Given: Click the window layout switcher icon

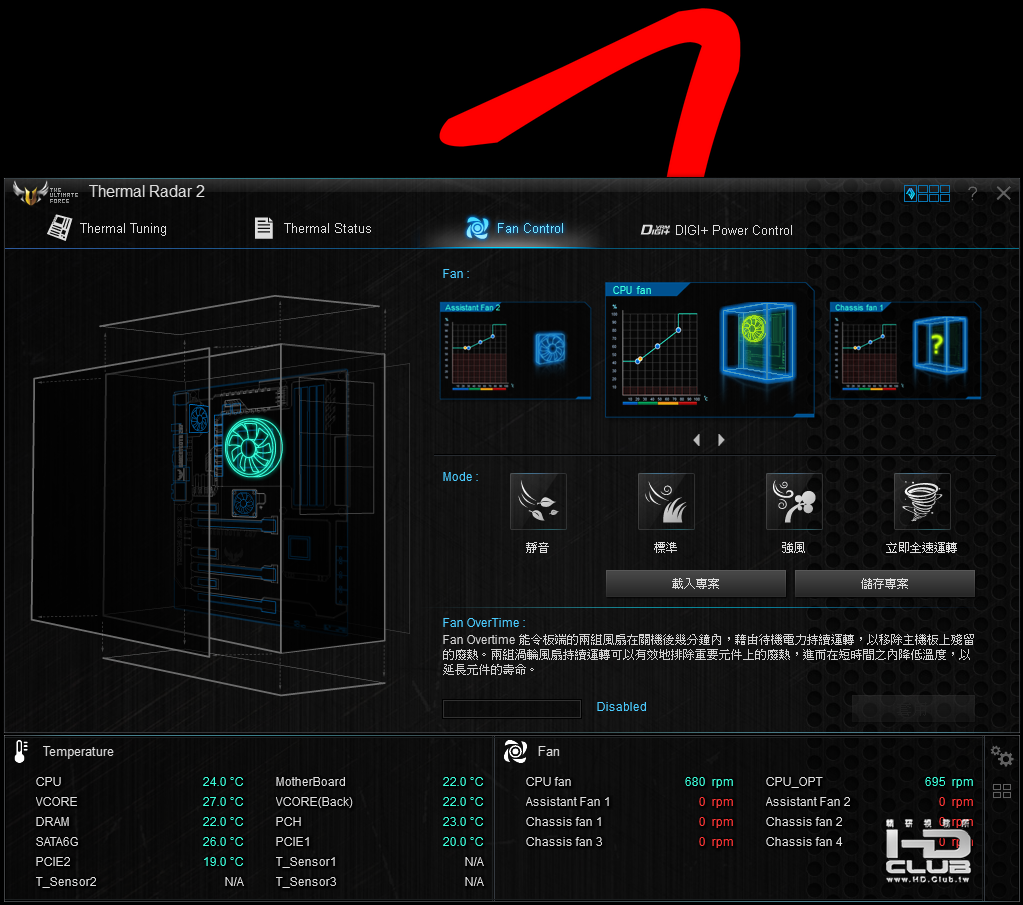Looking at the screenshot, I should pos(926,193).
